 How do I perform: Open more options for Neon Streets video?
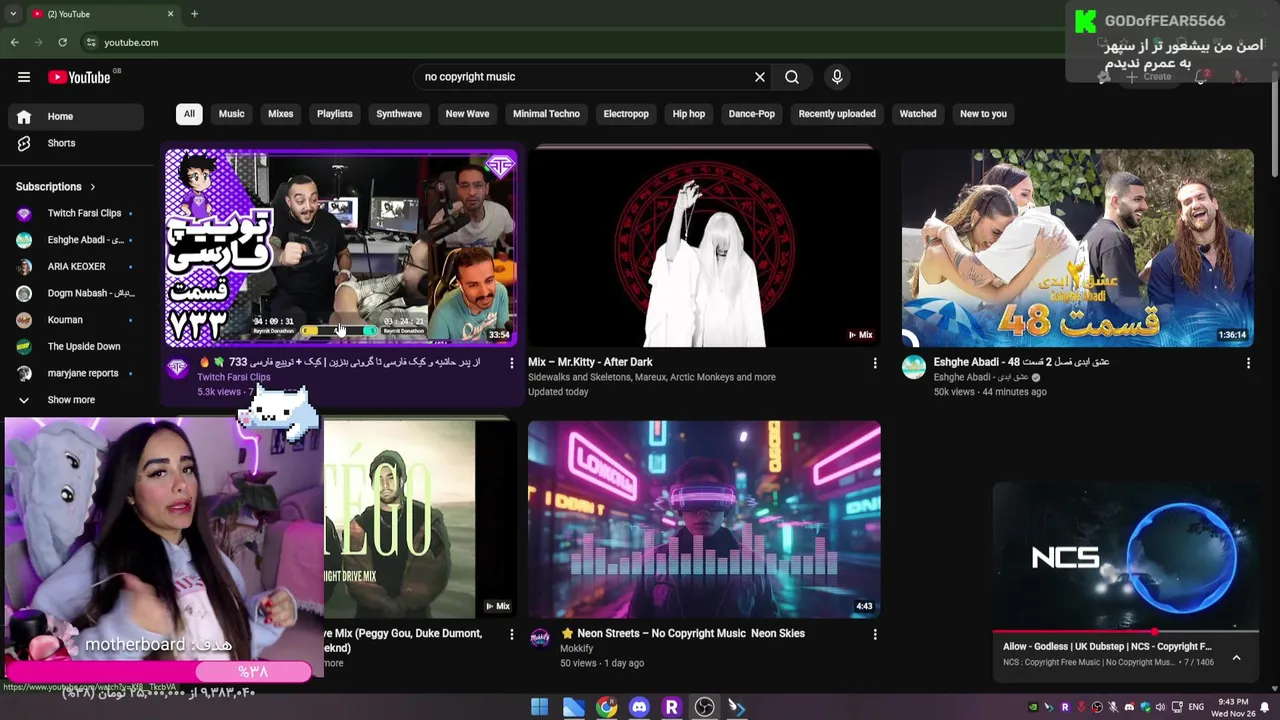pos(875,634)
